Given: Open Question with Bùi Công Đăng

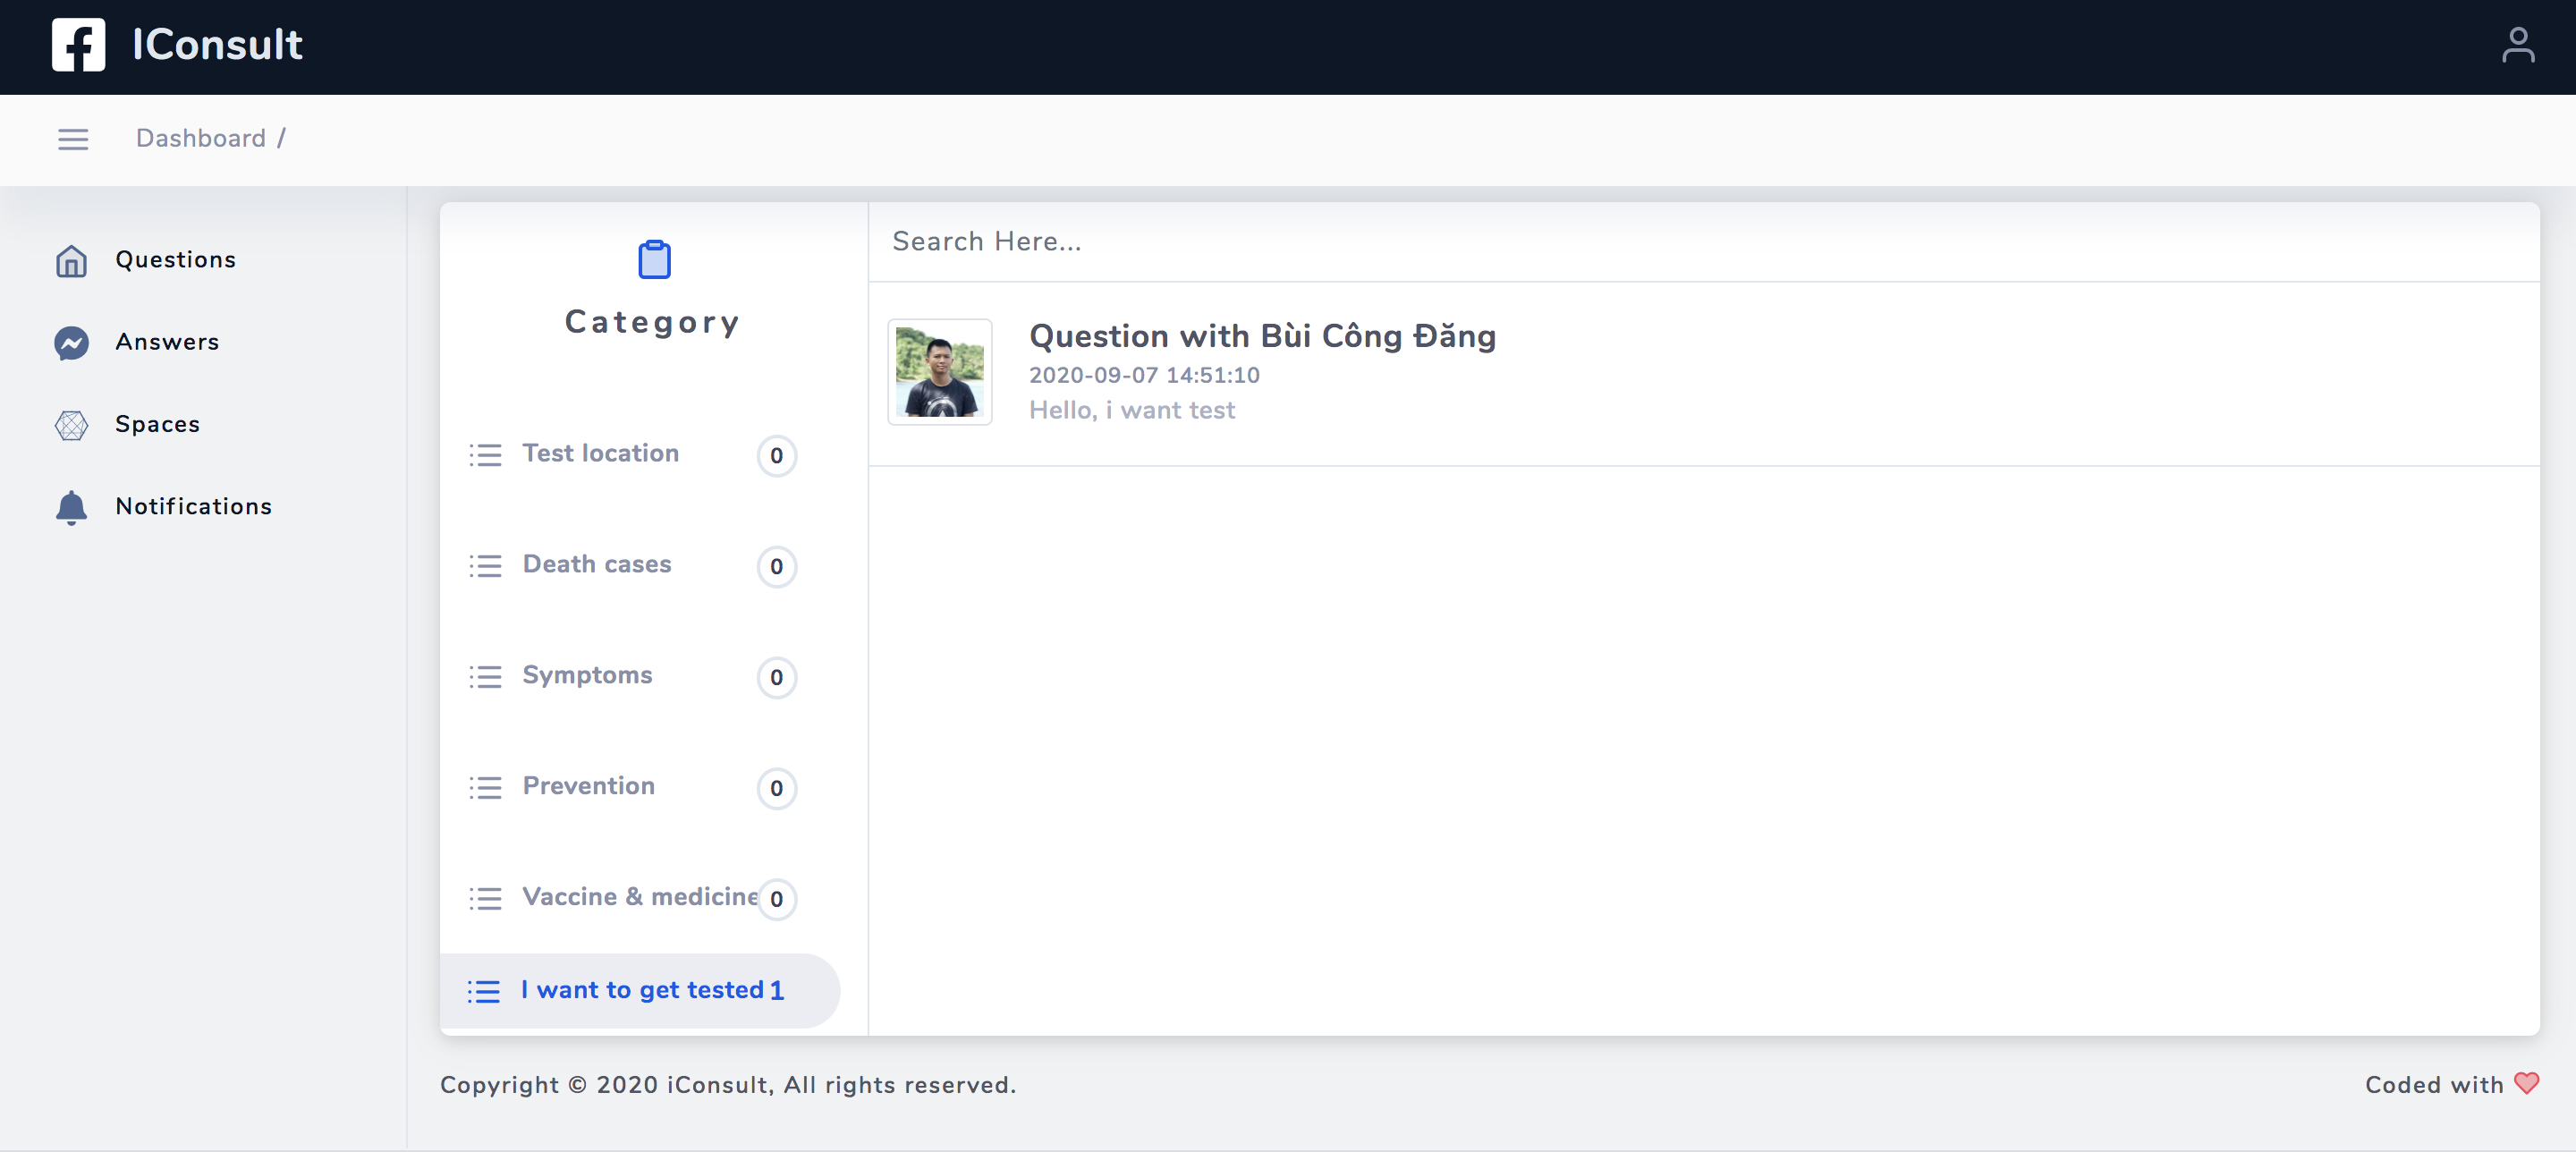Looking at the screenshot, I should coord(1261,336).
